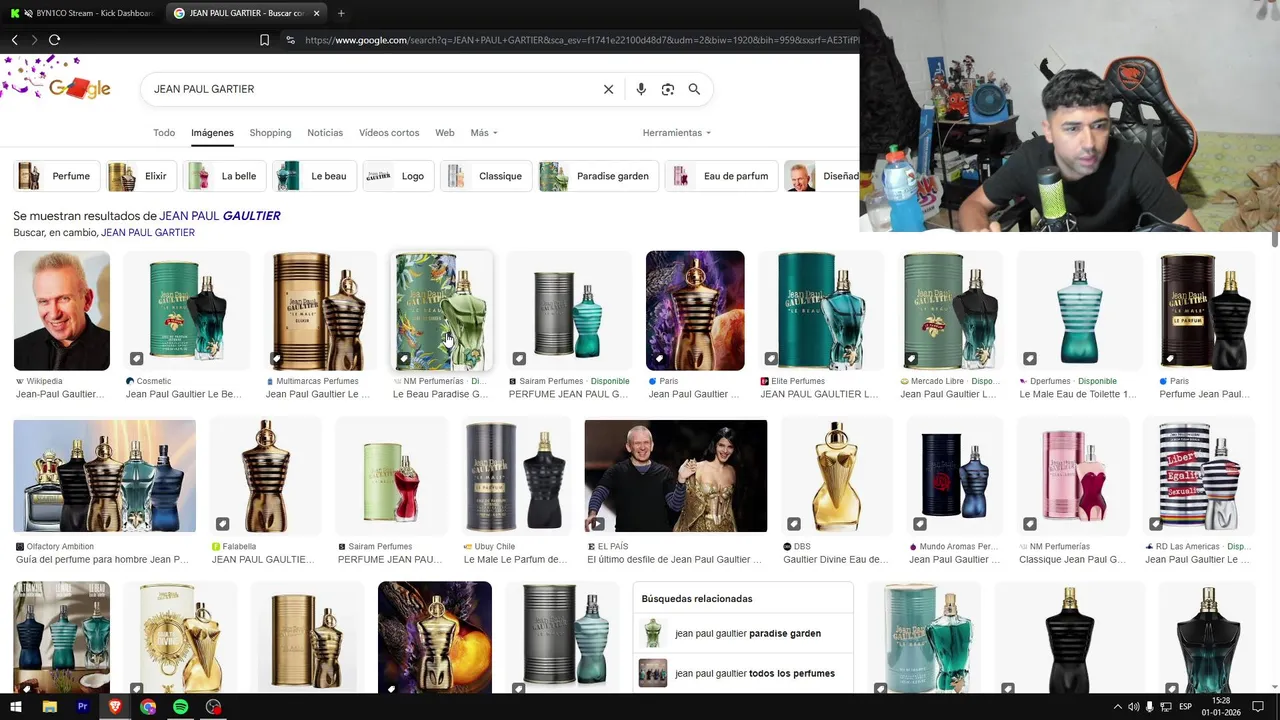Apply the Classique filter chip
Screen dimensions: 1280x720
point(486,176)
